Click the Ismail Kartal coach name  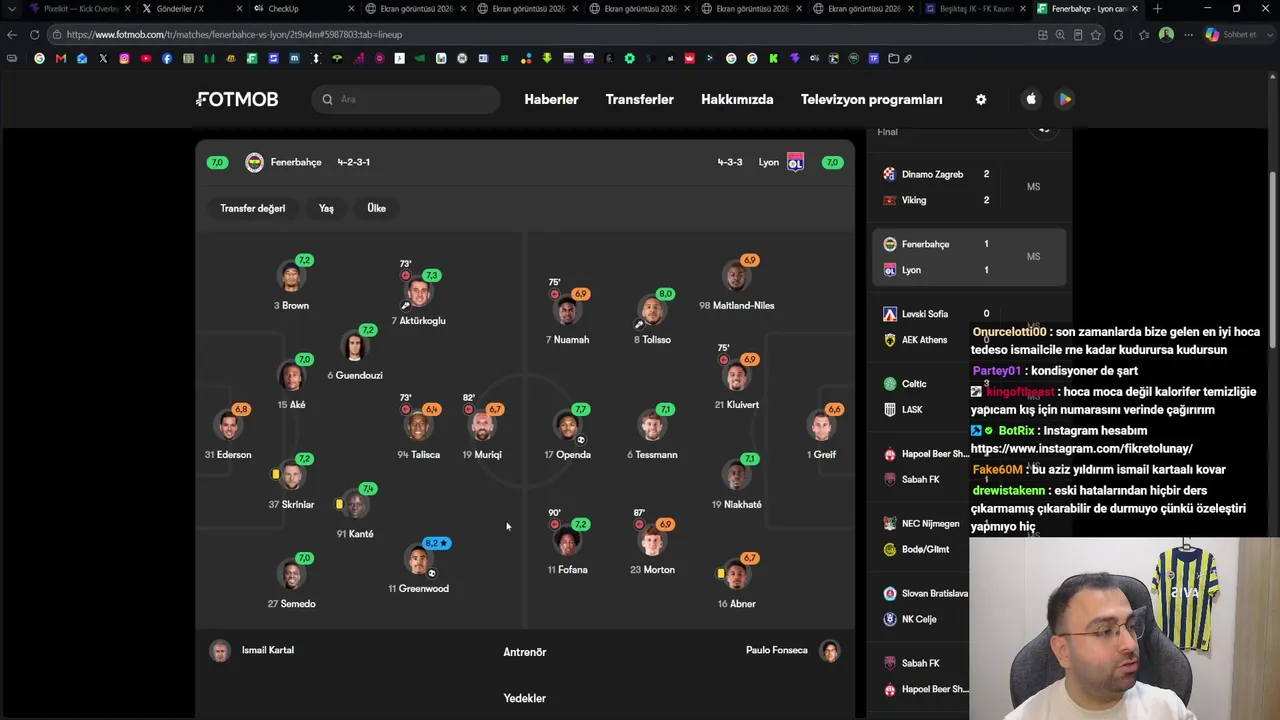coord(268,650)
